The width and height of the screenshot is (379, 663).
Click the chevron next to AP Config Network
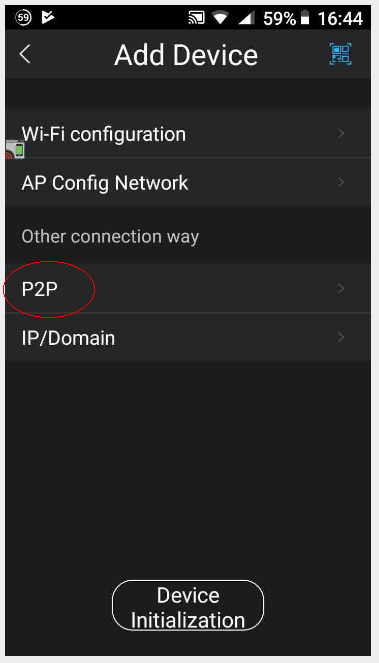[x=341, y=182]
